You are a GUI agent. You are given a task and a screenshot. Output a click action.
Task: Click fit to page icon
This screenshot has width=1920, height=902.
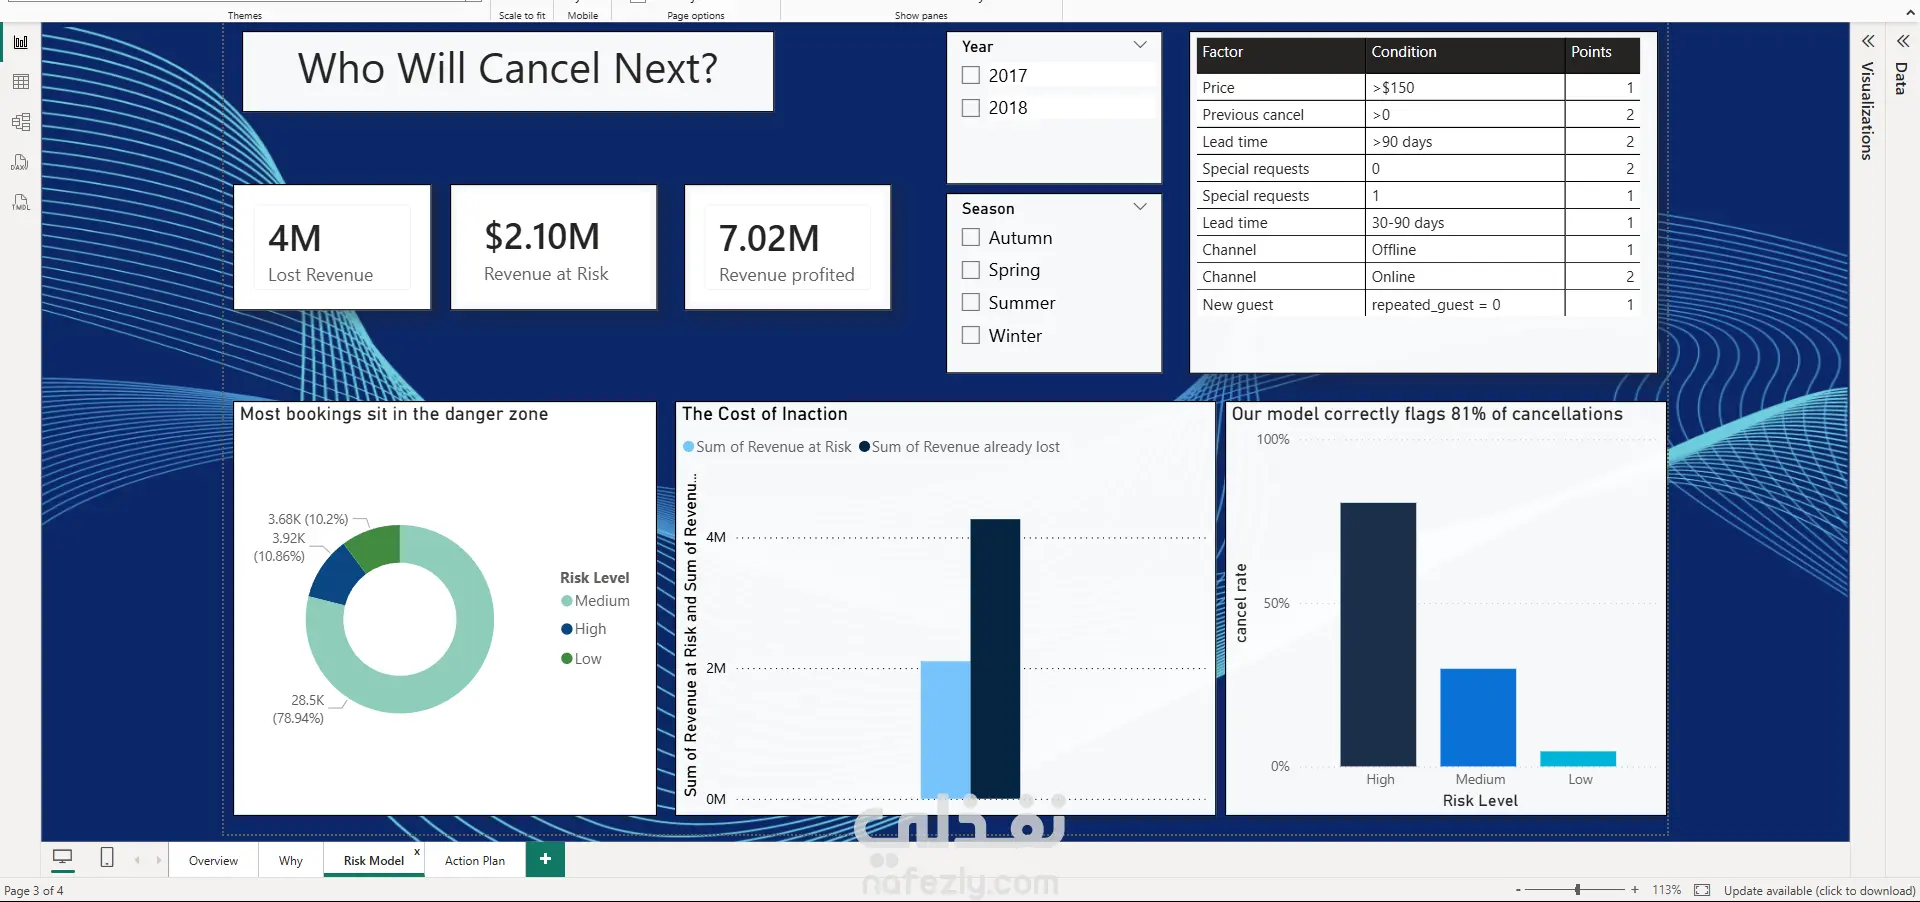click(x=1702, y=890)
